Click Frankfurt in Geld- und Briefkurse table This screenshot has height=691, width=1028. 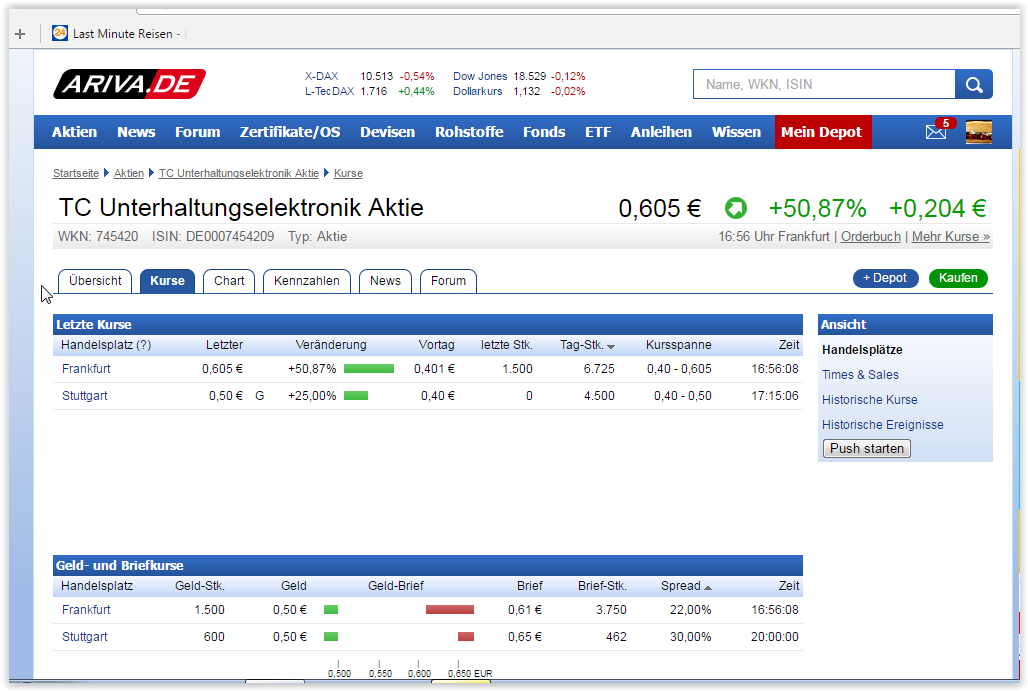(x=86, y=609)
